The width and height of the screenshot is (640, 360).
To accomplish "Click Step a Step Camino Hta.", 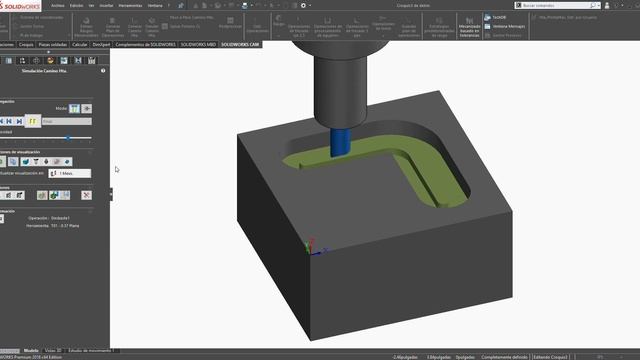I will click(192, 18).
